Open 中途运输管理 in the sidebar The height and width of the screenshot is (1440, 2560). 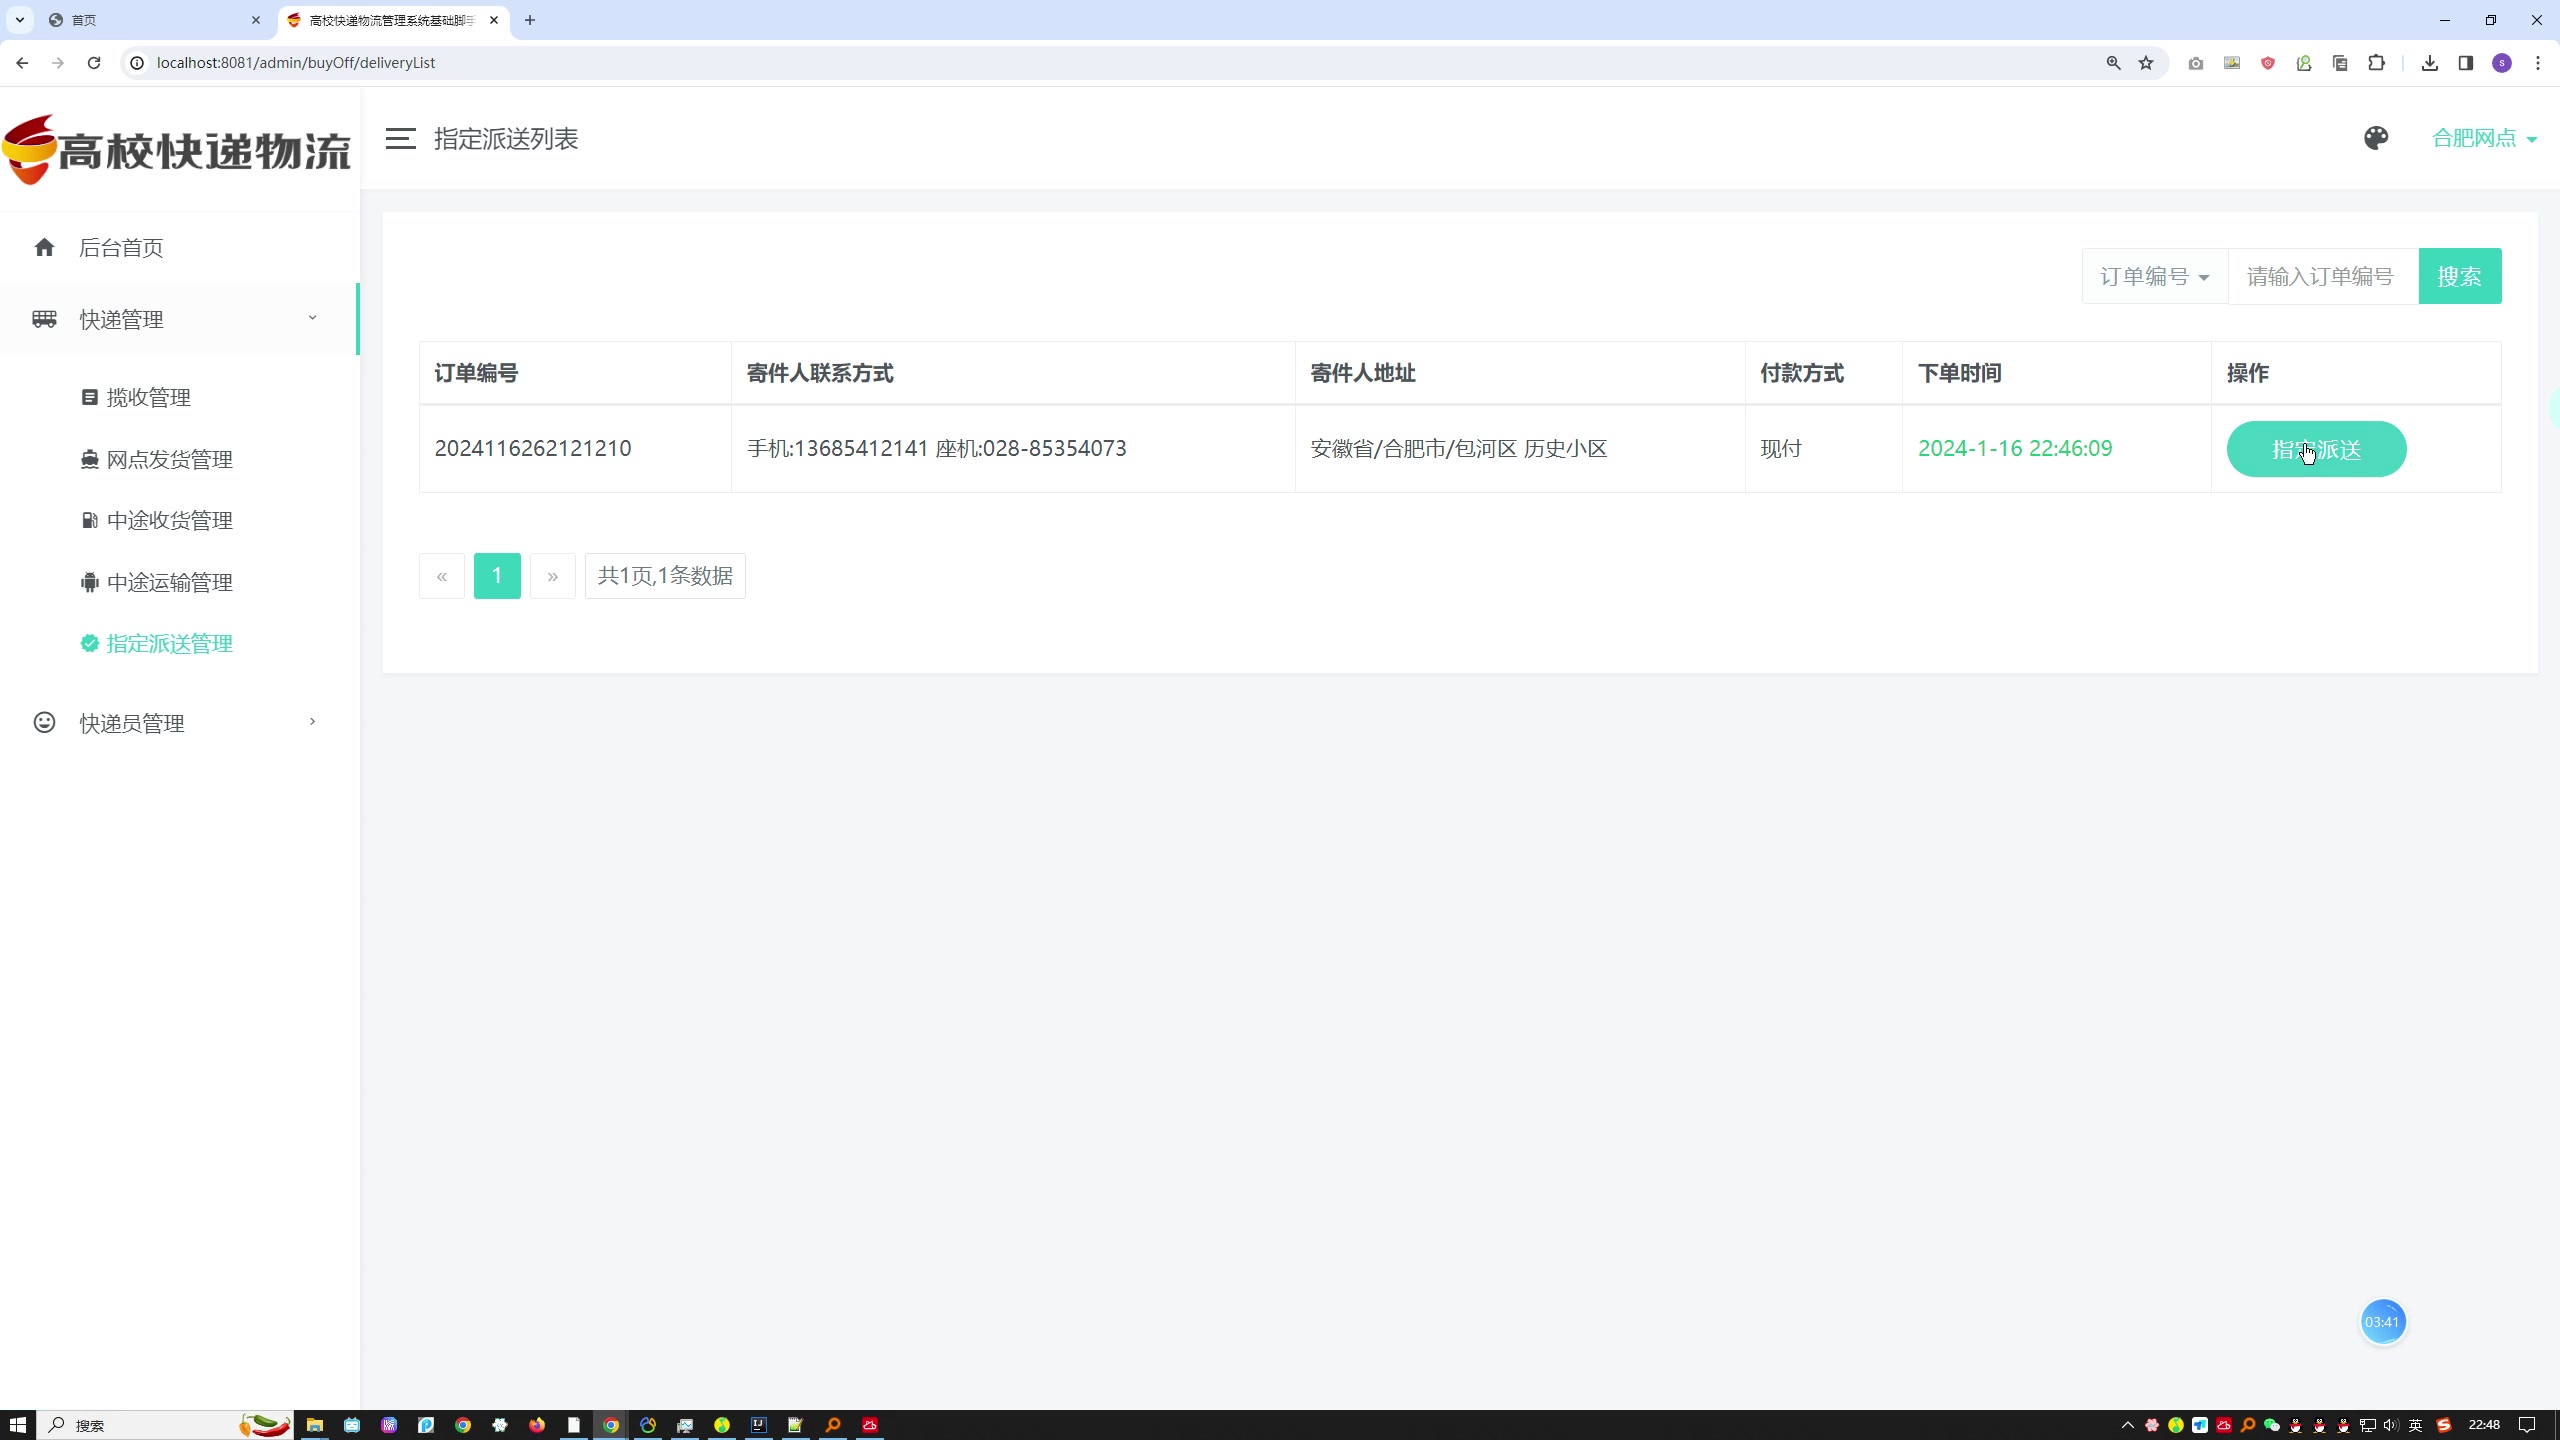tap(157, 582)
